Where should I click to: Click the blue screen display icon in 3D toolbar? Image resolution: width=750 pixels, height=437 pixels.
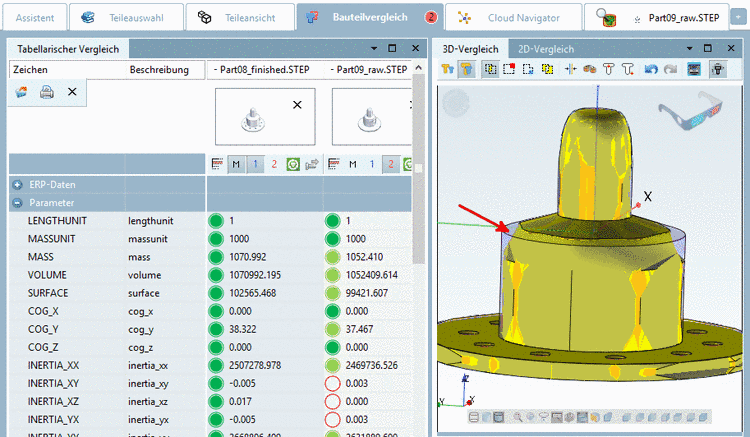tap(694, 69)
